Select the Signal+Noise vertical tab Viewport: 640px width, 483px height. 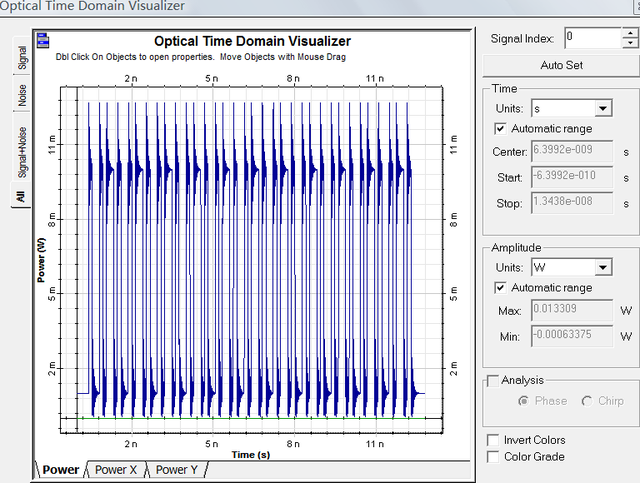click(22, 151)
